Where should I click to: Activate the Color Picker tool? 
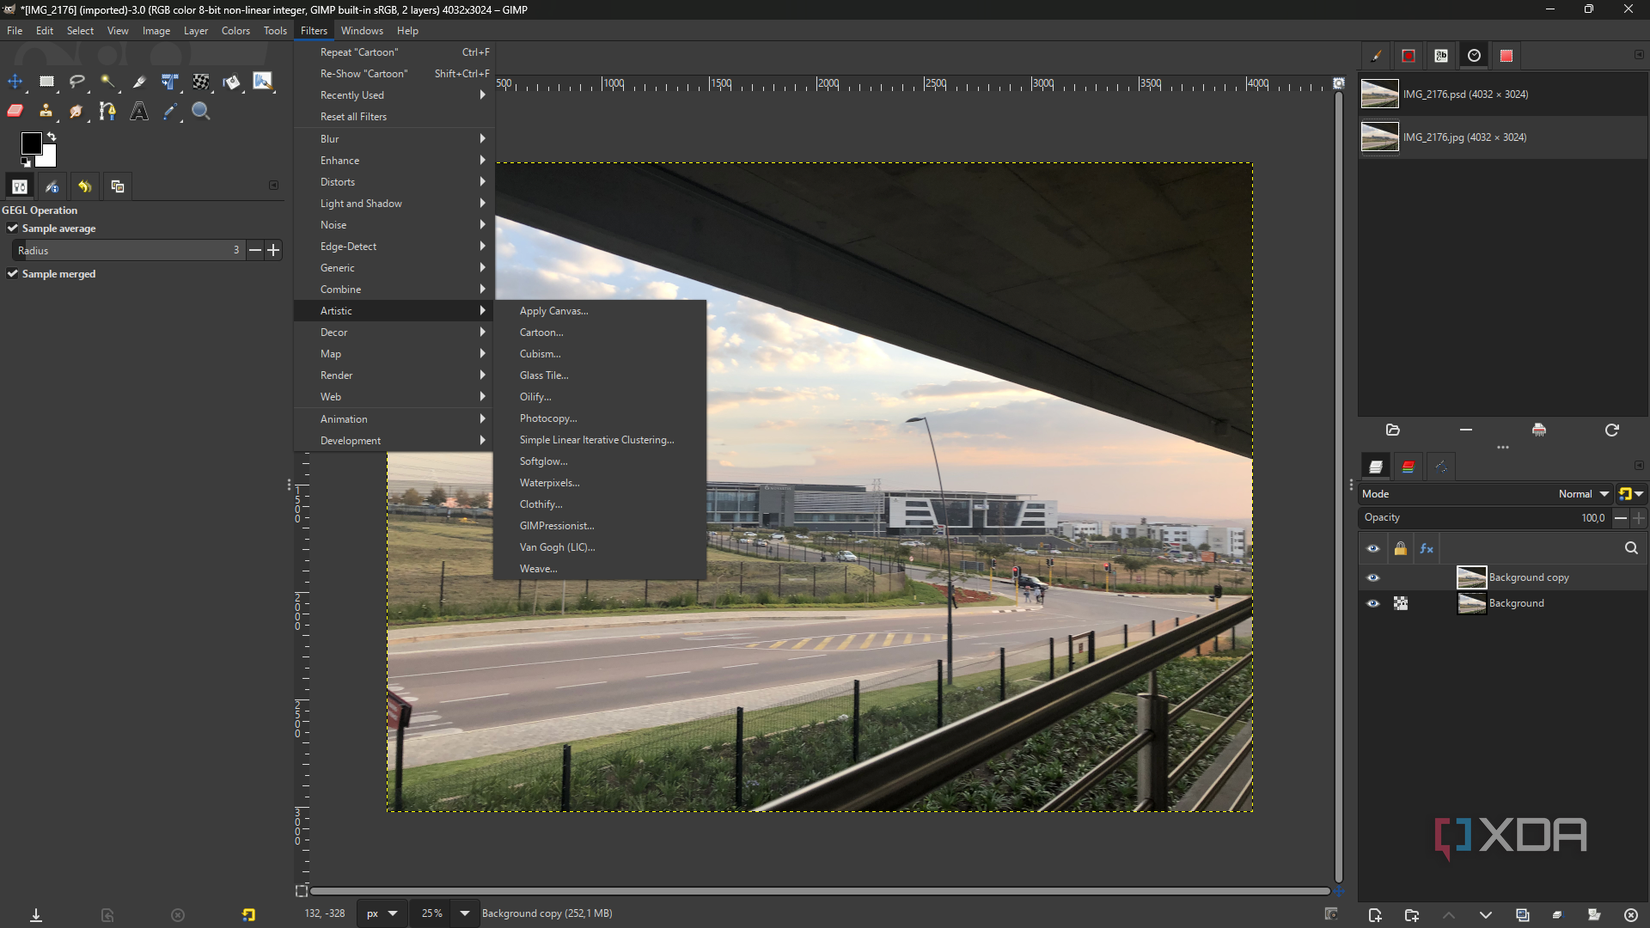point(169,112)
